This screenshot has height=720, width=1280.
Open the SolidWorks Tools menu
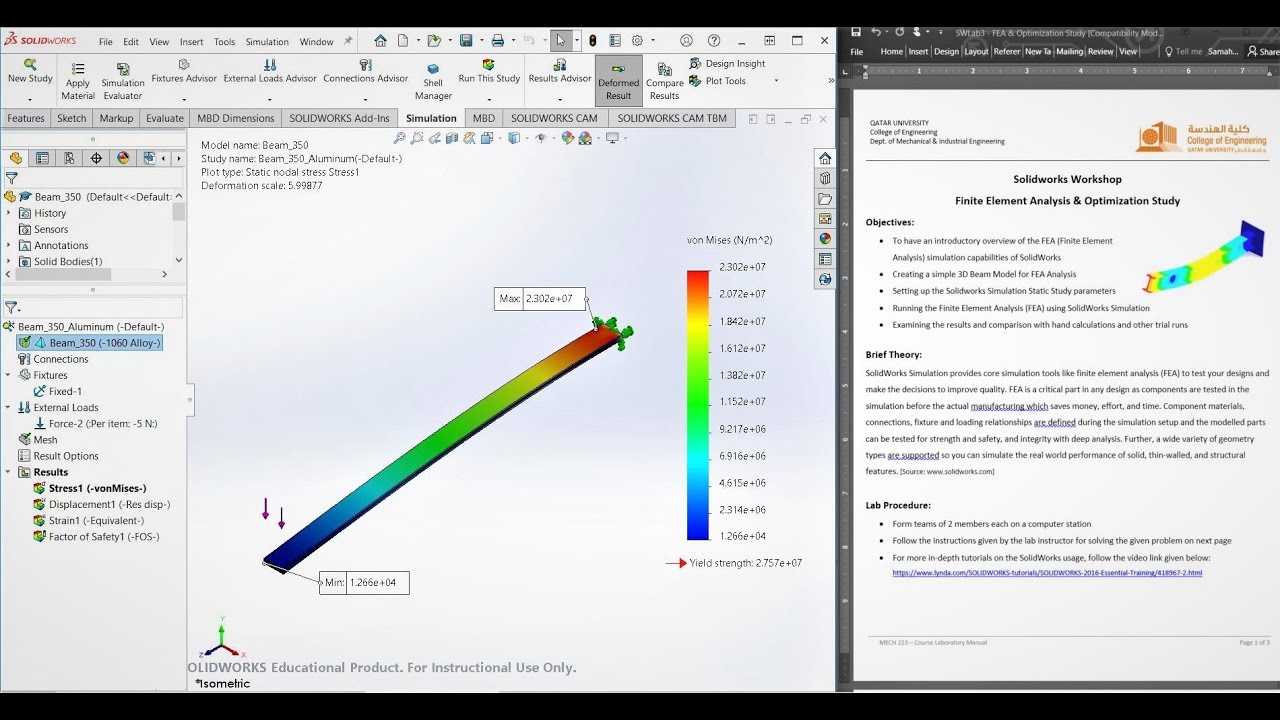point(224,42)
